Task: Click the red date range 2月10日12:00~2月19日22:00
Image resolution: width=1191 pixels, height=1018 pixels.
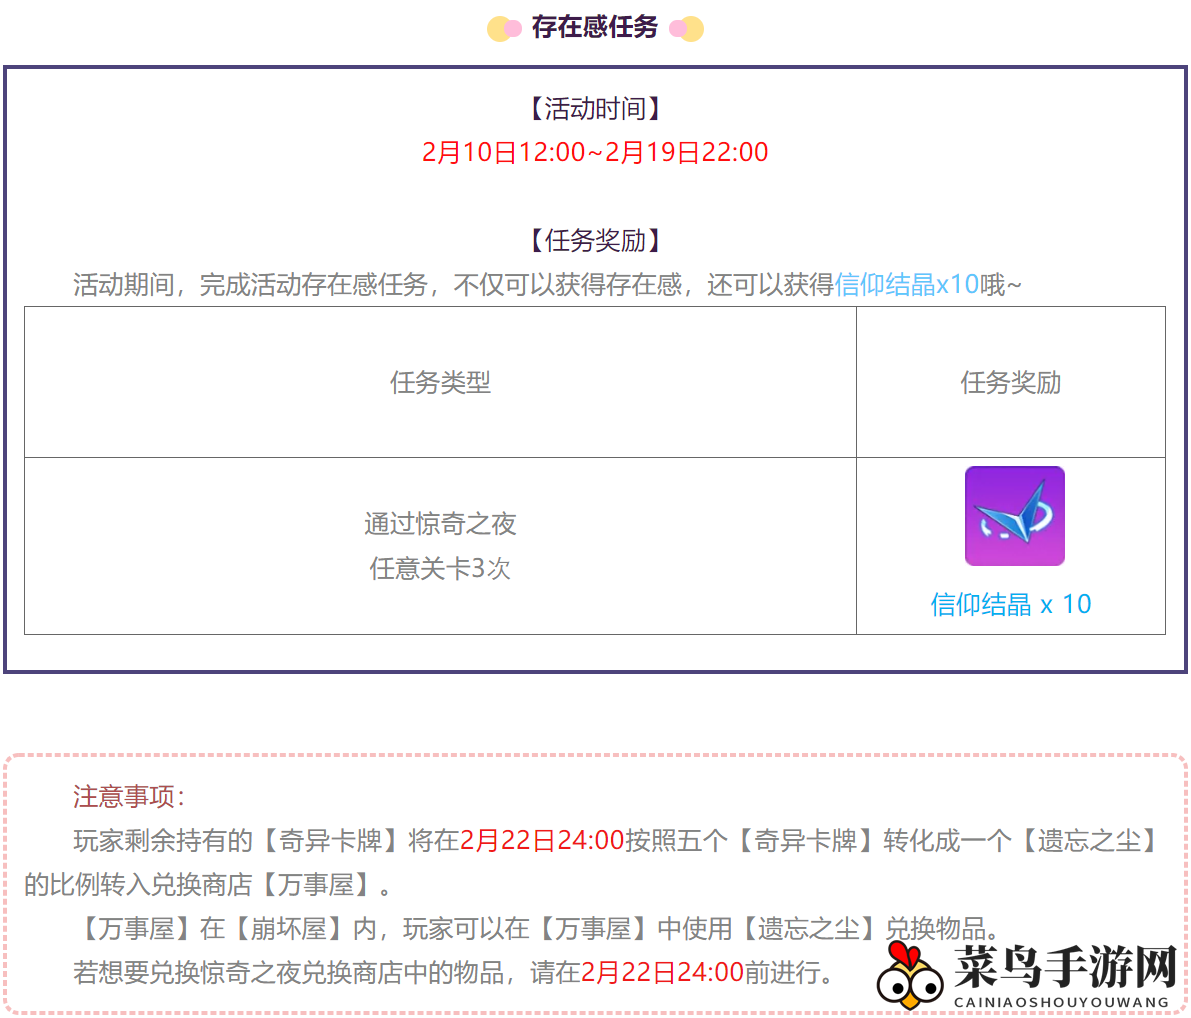Action: pyautogui.click(x=595, y=153)
